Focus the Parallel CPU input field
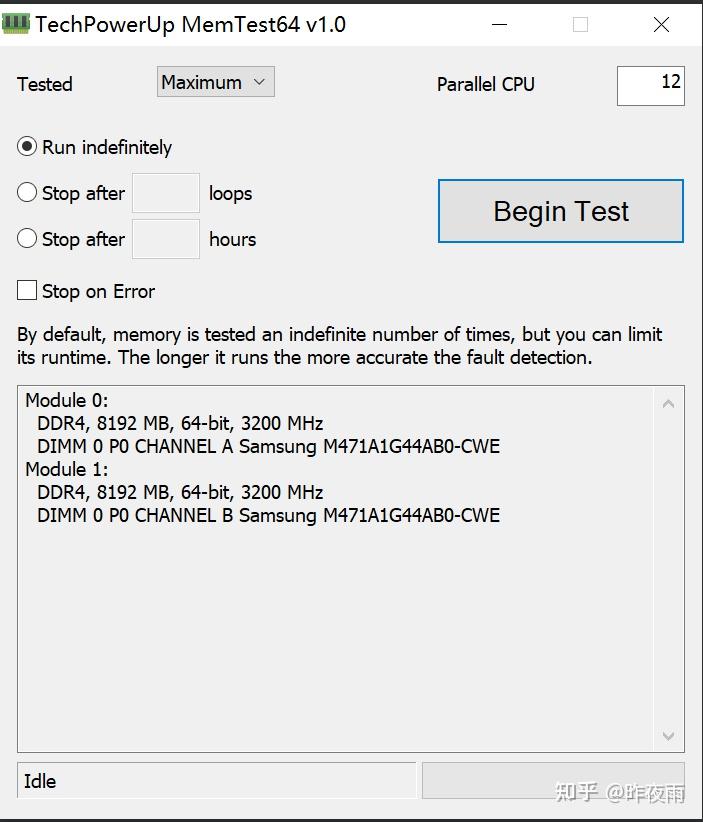The height and width of the screenshot is (822, 703). 651,86
